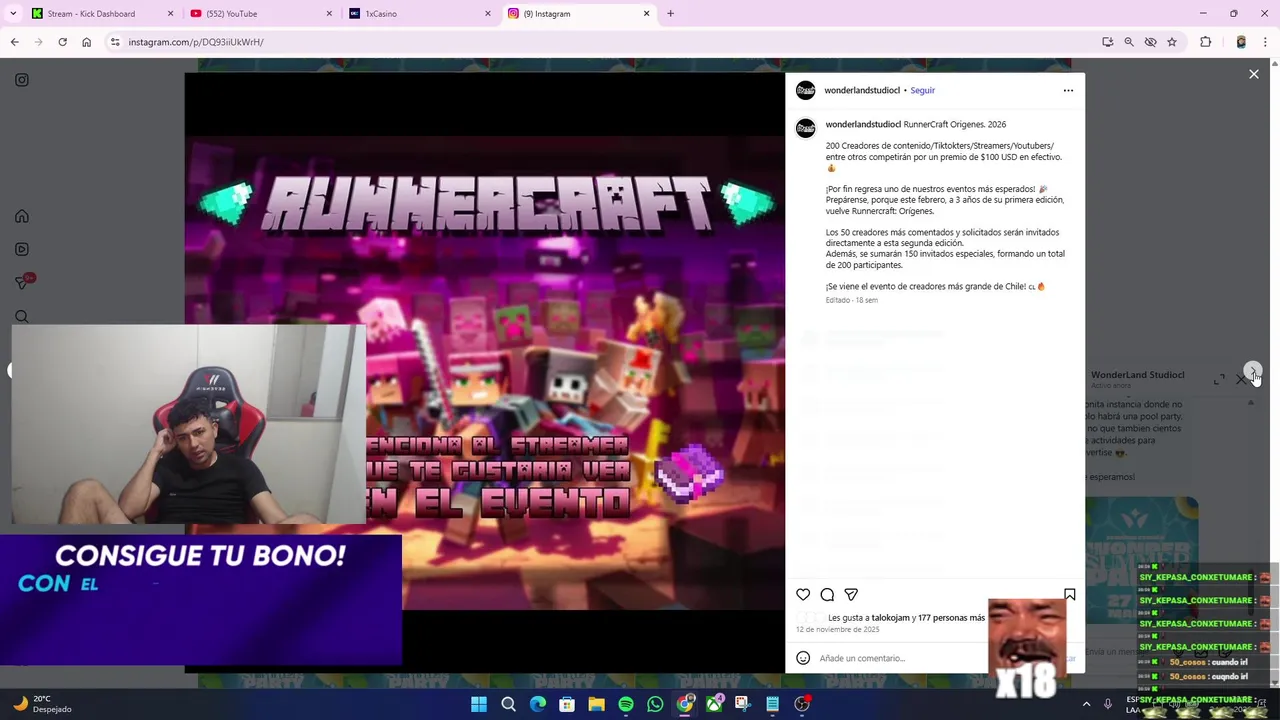The width and height of the screenshot is (1280, 720).
Task: Click wonderlandstudiocl avatar in post header
Action: tap(805, 90)
